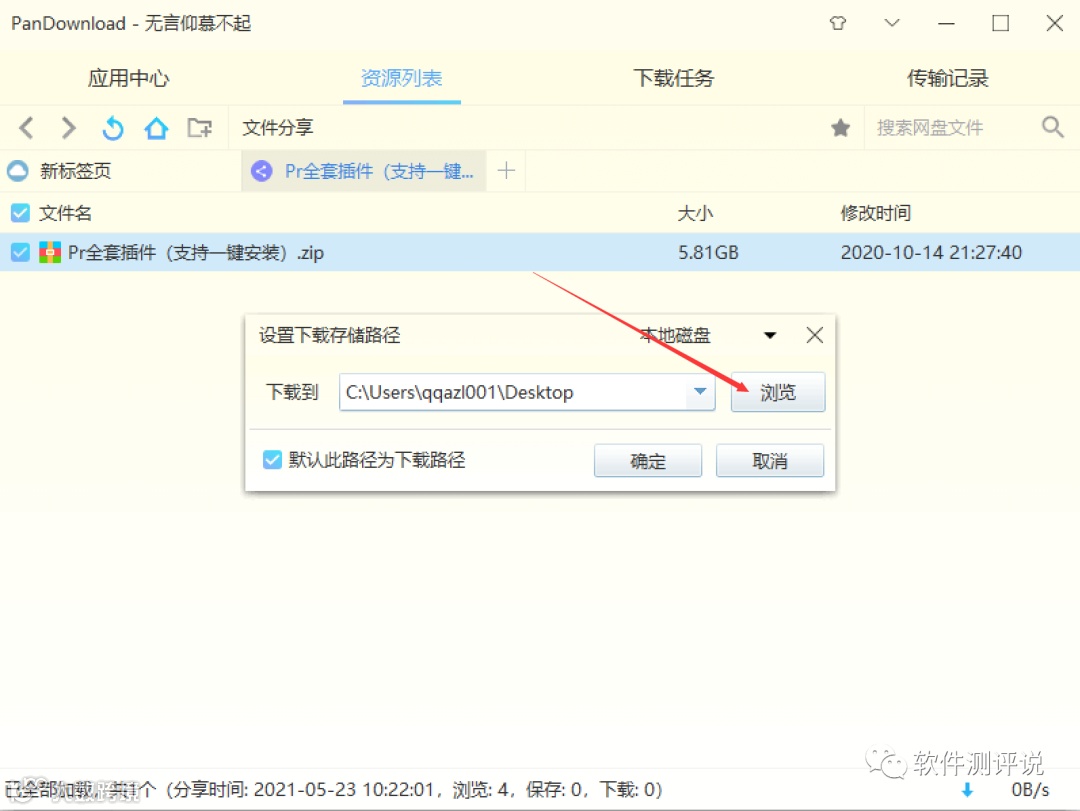Image resolution: width=1080 pixels, height=811 pixels.
Task: Switch to the 应用中心 tab
Action: pyautogui.click(x=128, y=78)
